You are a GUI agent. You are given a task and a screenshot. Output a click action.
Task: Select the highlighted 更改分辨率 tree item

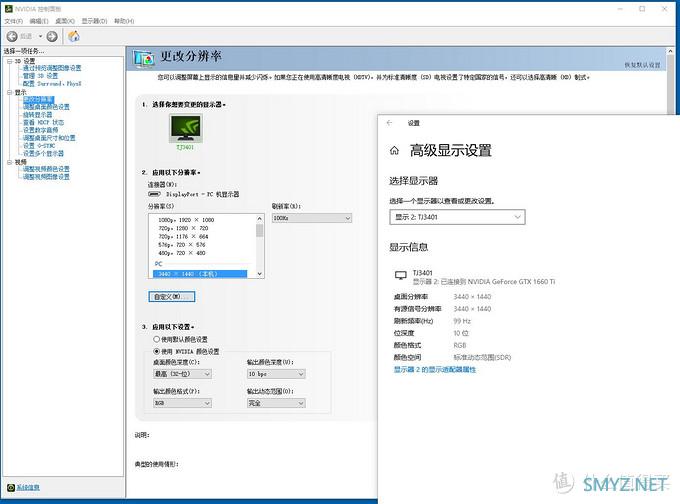coord(39,99)
